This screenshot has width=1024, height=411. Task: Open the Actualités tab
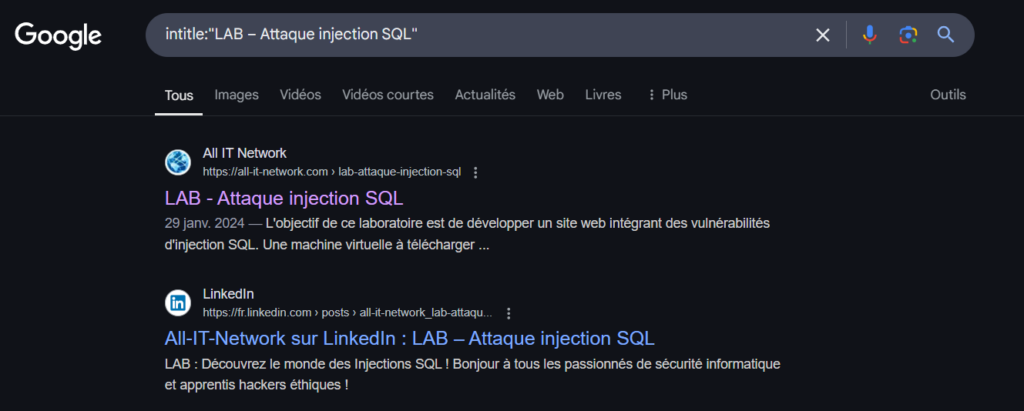pos(485,95)
